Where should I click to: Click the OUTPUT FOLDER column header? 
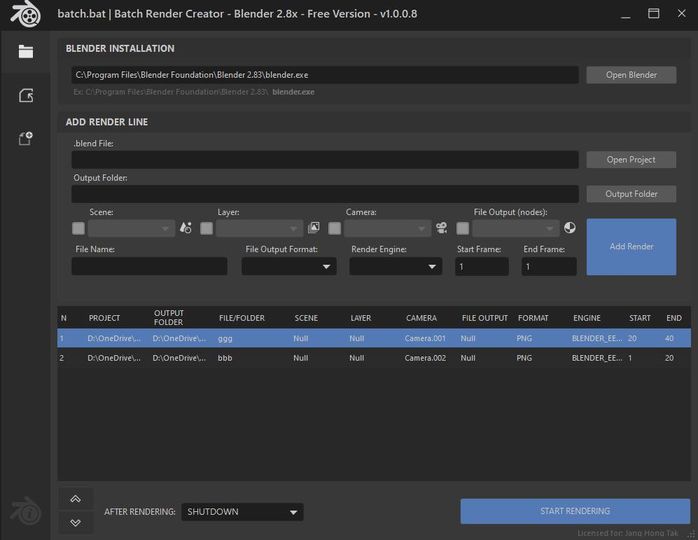point(168,317)
